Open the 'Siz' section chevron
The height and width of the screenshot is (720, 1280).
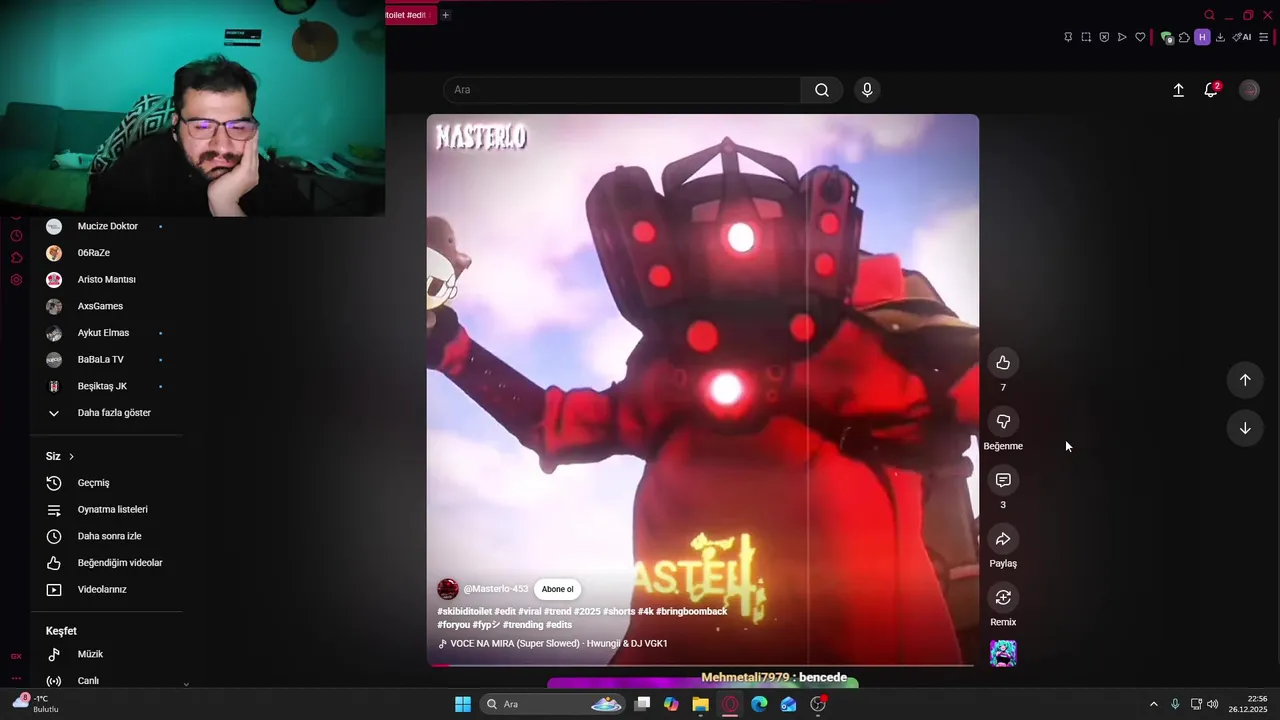[71, 457]
